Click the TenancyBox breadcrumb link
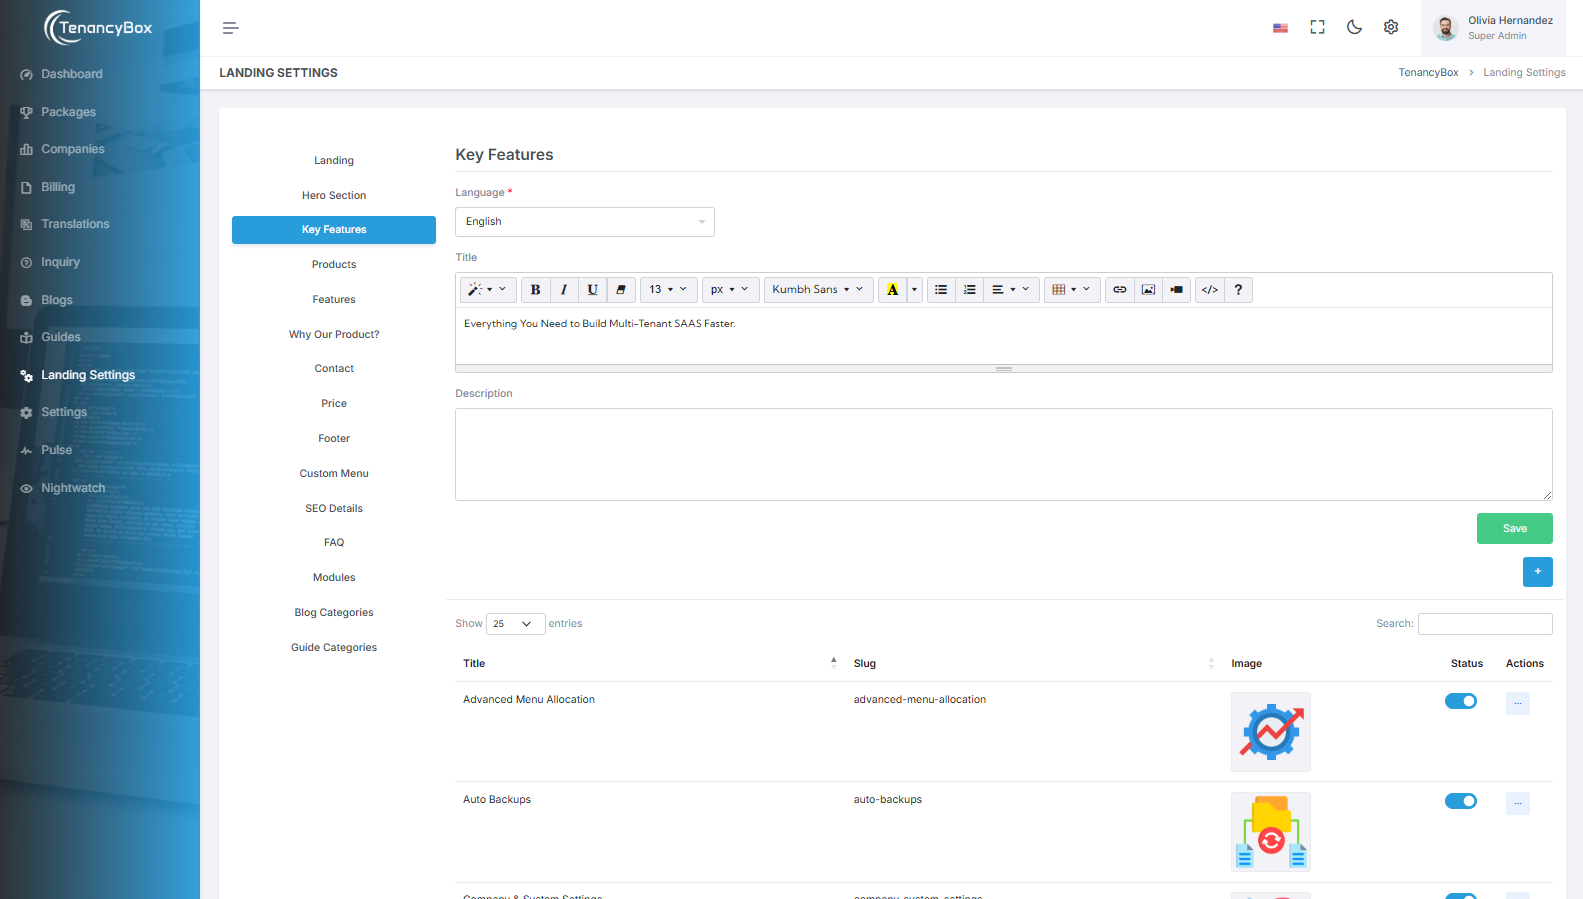 [x=1428, y=73]
